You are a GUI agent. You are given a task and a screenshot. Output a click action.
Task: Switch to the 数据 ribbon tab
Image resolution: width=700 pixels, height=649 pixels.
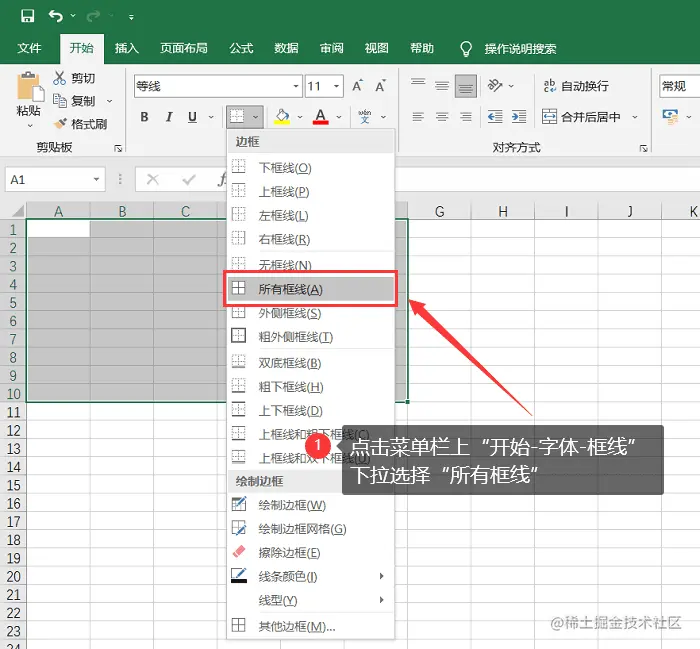(x=286, y=48)
